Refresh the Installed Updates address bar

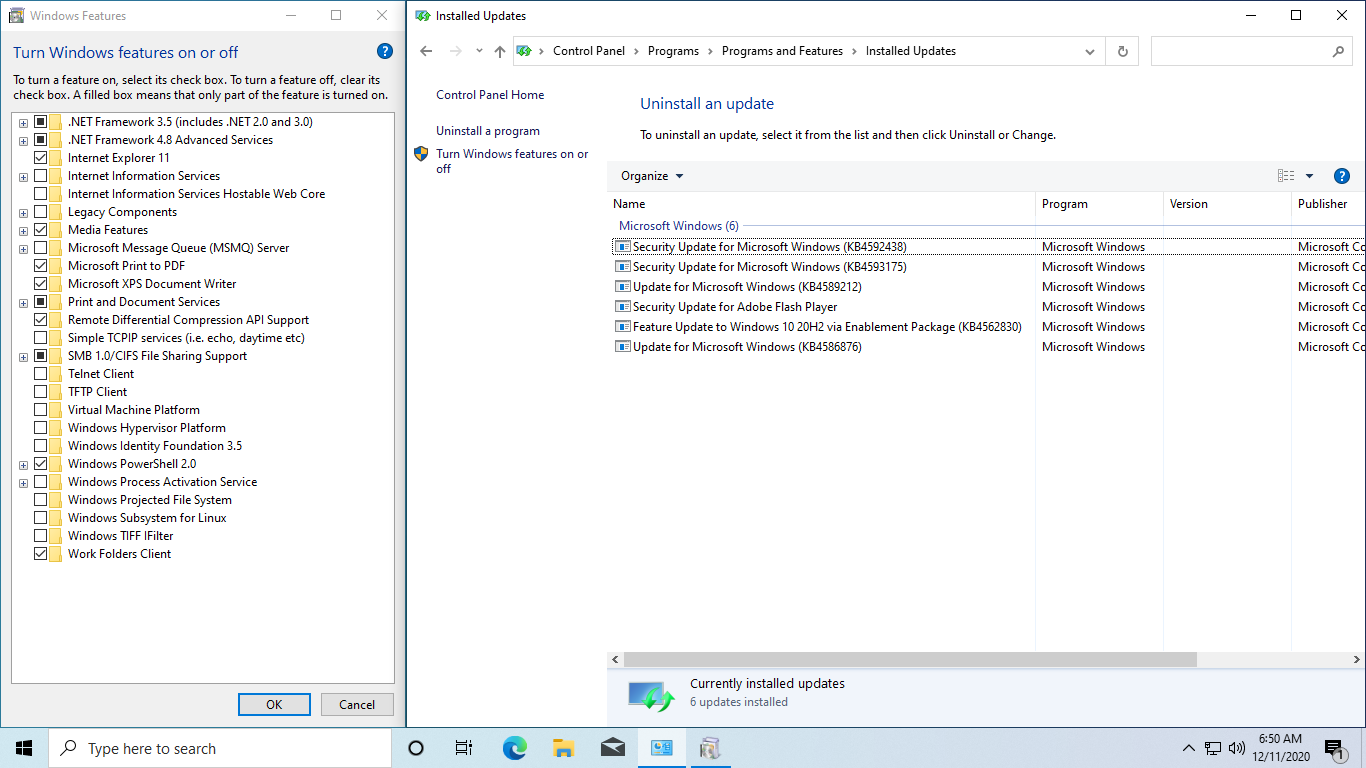tap(1123, 51)
